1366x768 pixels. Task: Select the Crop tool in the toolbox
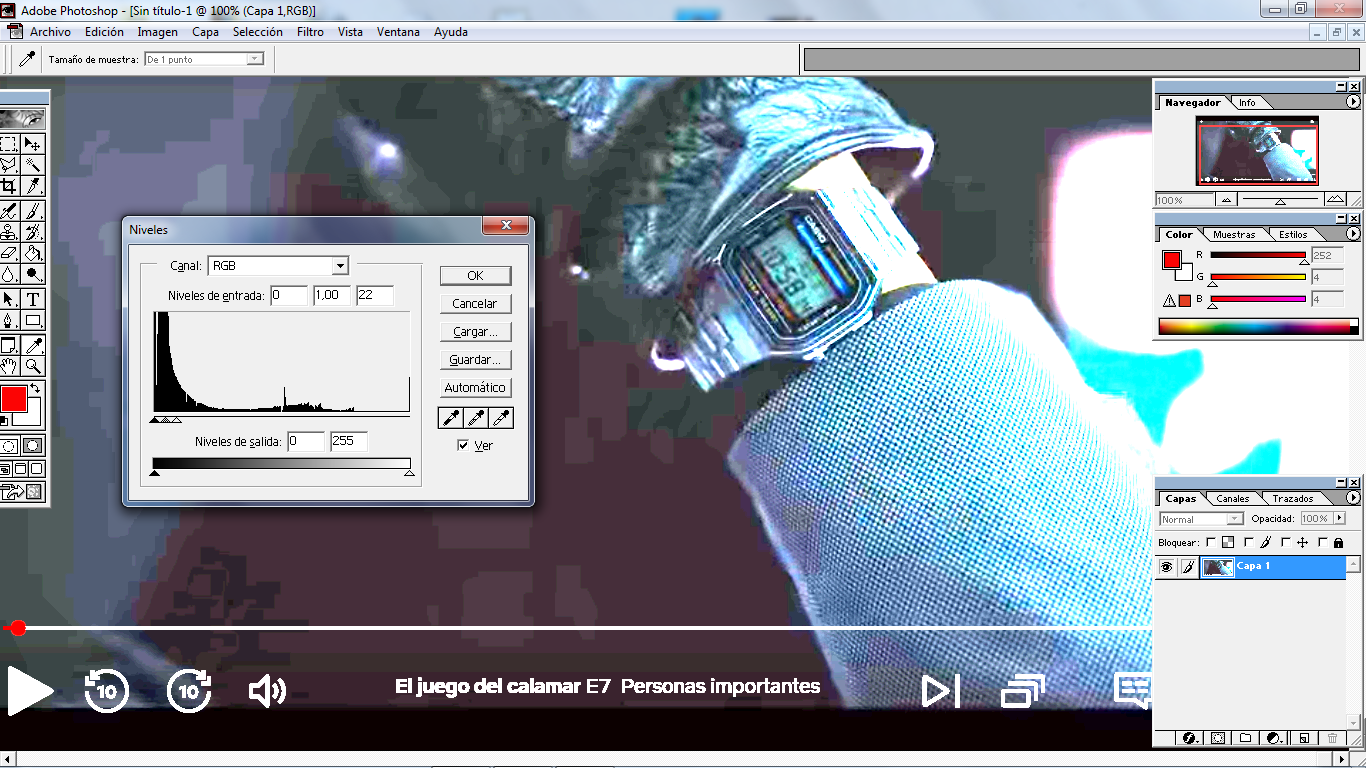[x=8, y=187]
